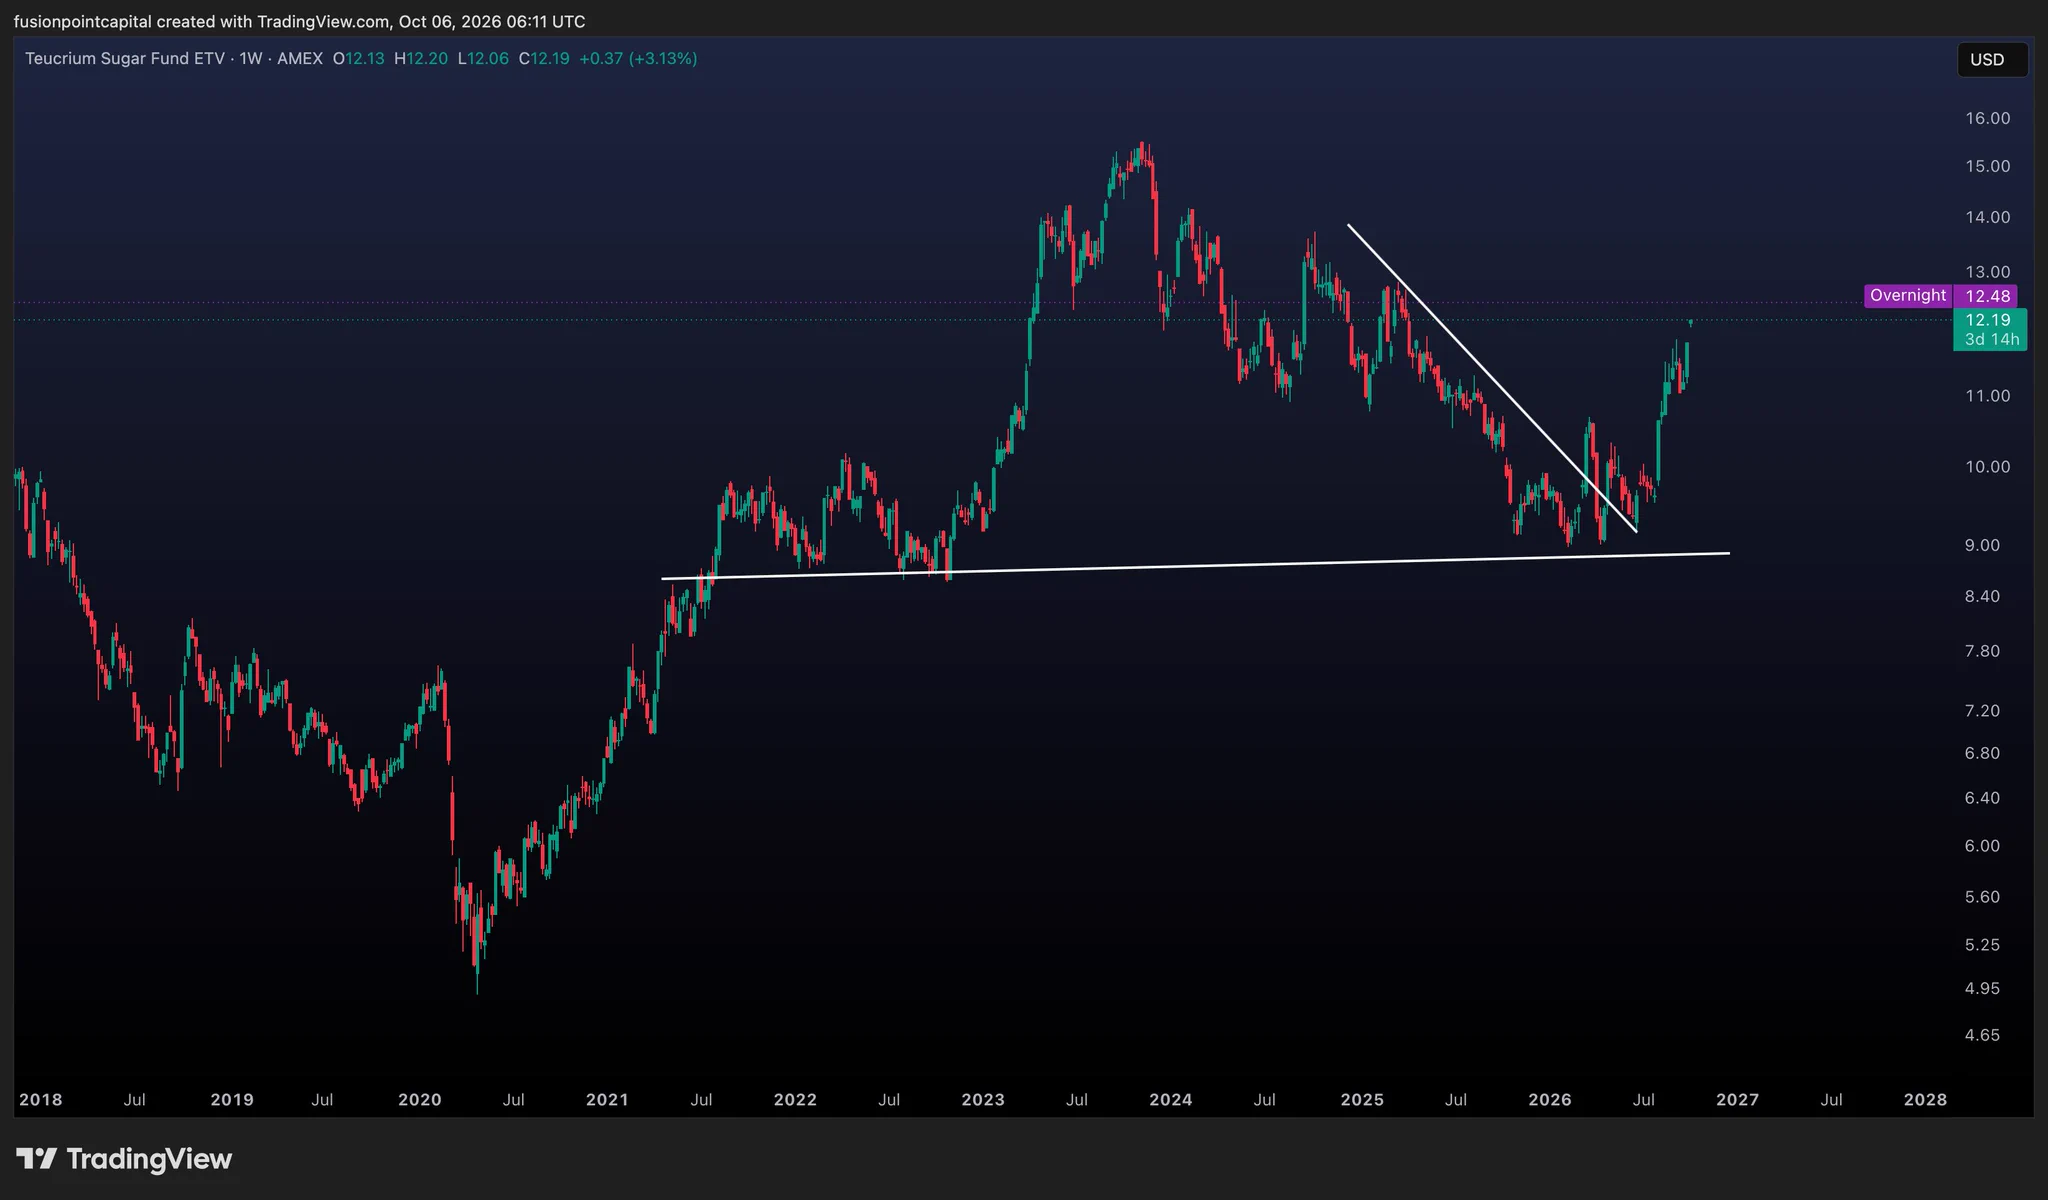Click the USD currency button

tap(1992, 60)
